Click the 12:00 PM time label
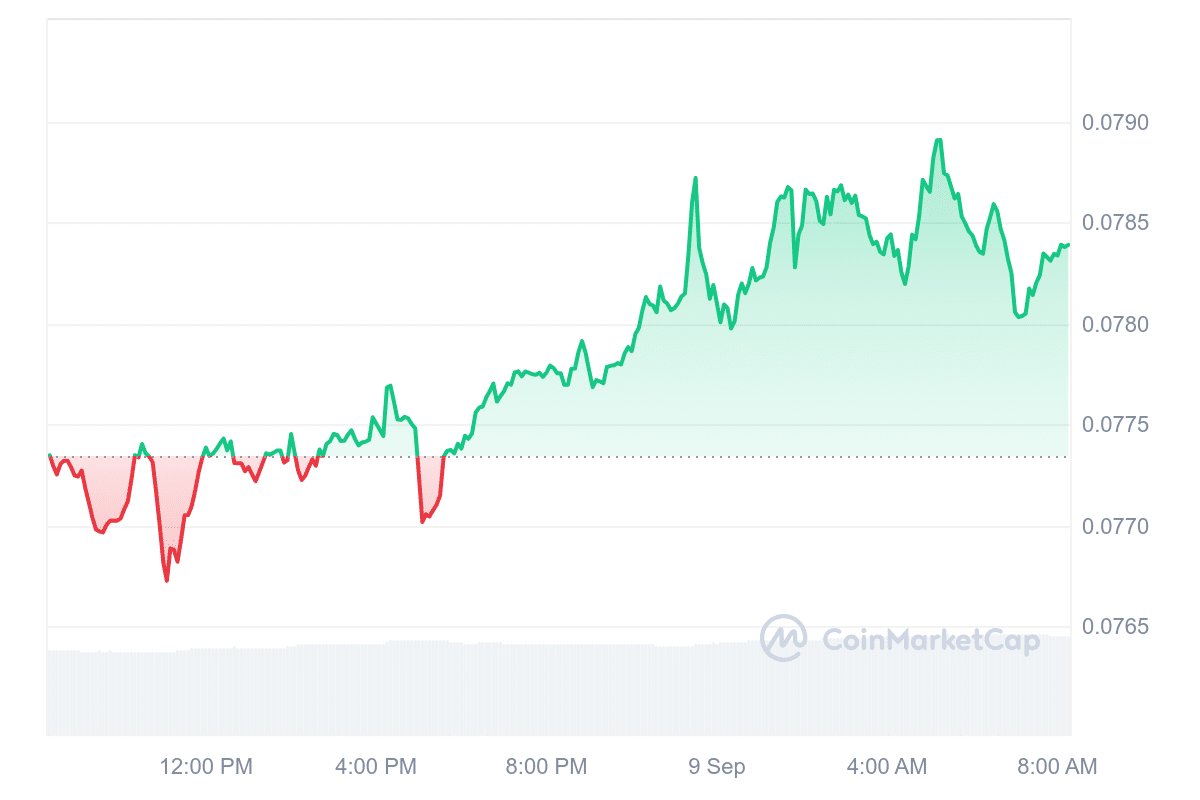The image size is (1200, 800). tap(206, 767)
